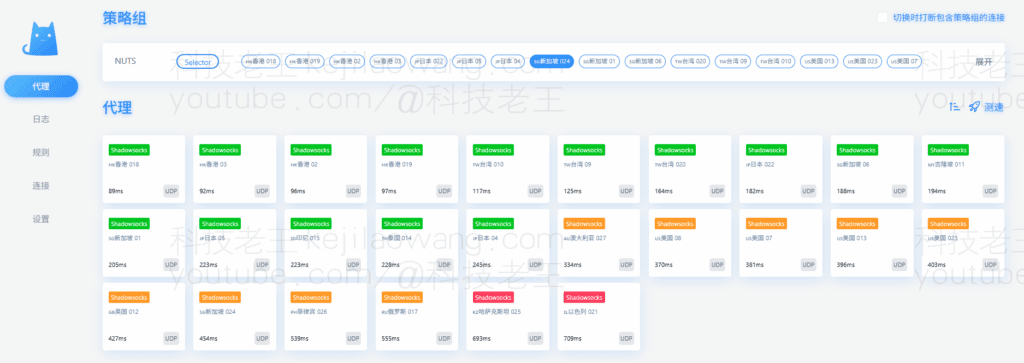The width and height of the screenshot is (1024, 363).
Task: Click UDP badge on 印尼 015 card
Action: (x=353, y=265)
